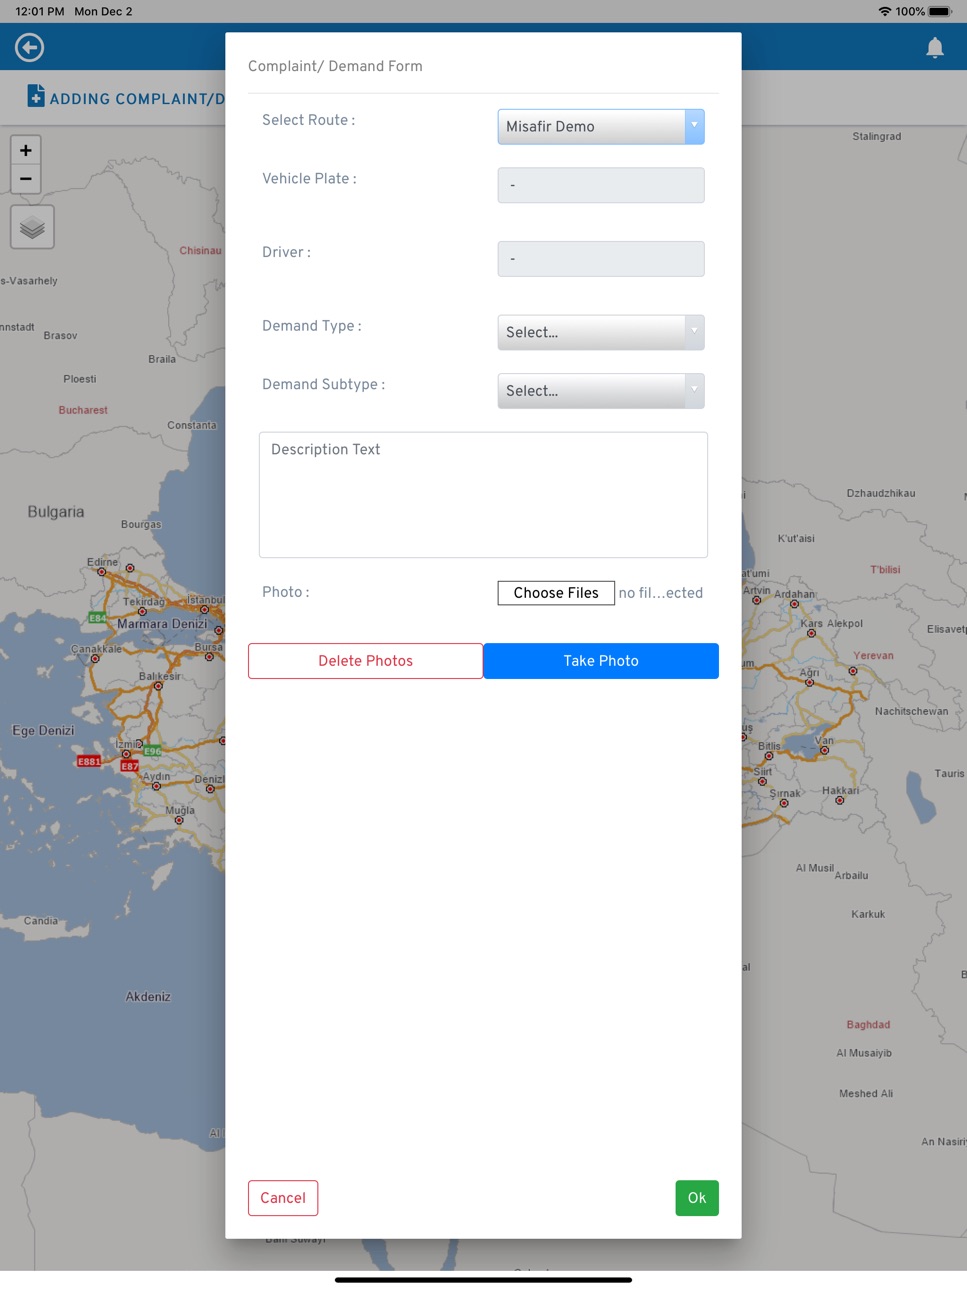Viewport: 967px width, 1290px height.
Task: Click the red E881 road marker
Action: [x=89, y=762]
